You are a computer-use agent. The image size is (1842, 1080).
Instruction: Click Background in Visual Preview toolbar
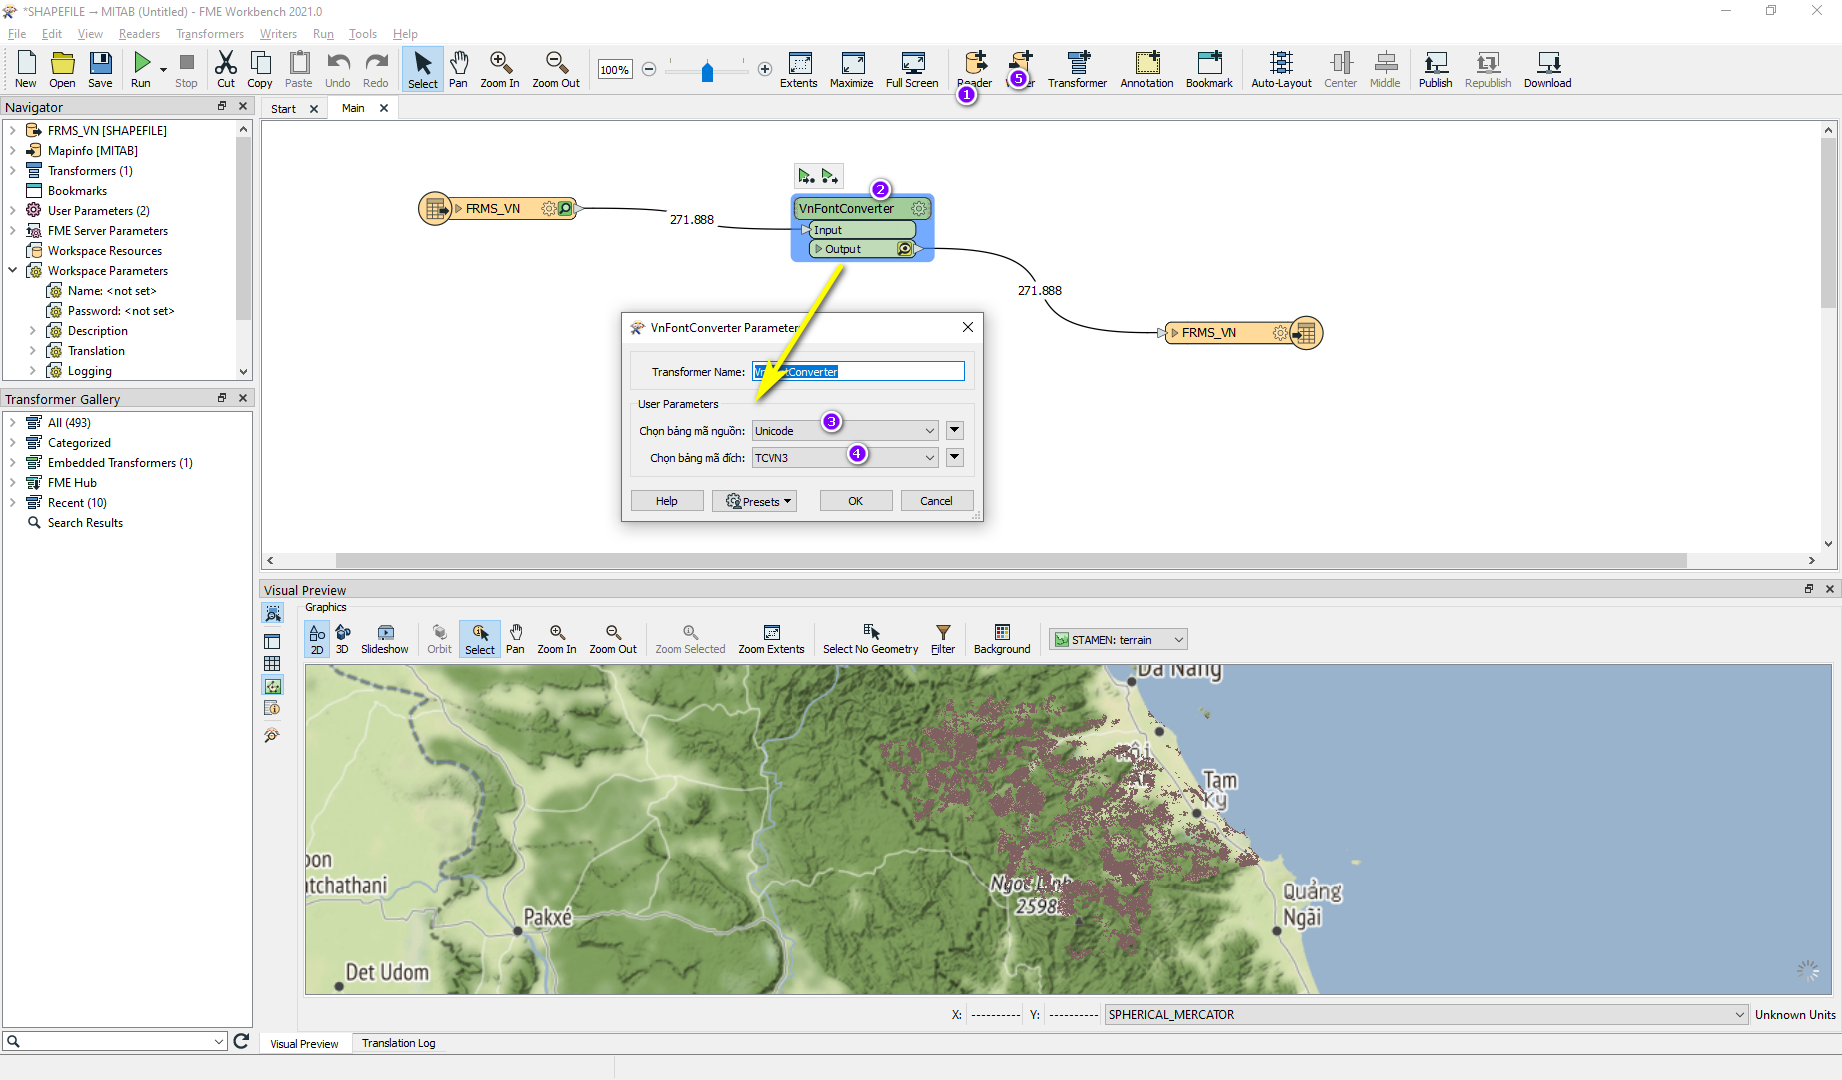click(x=1002, y=639)
